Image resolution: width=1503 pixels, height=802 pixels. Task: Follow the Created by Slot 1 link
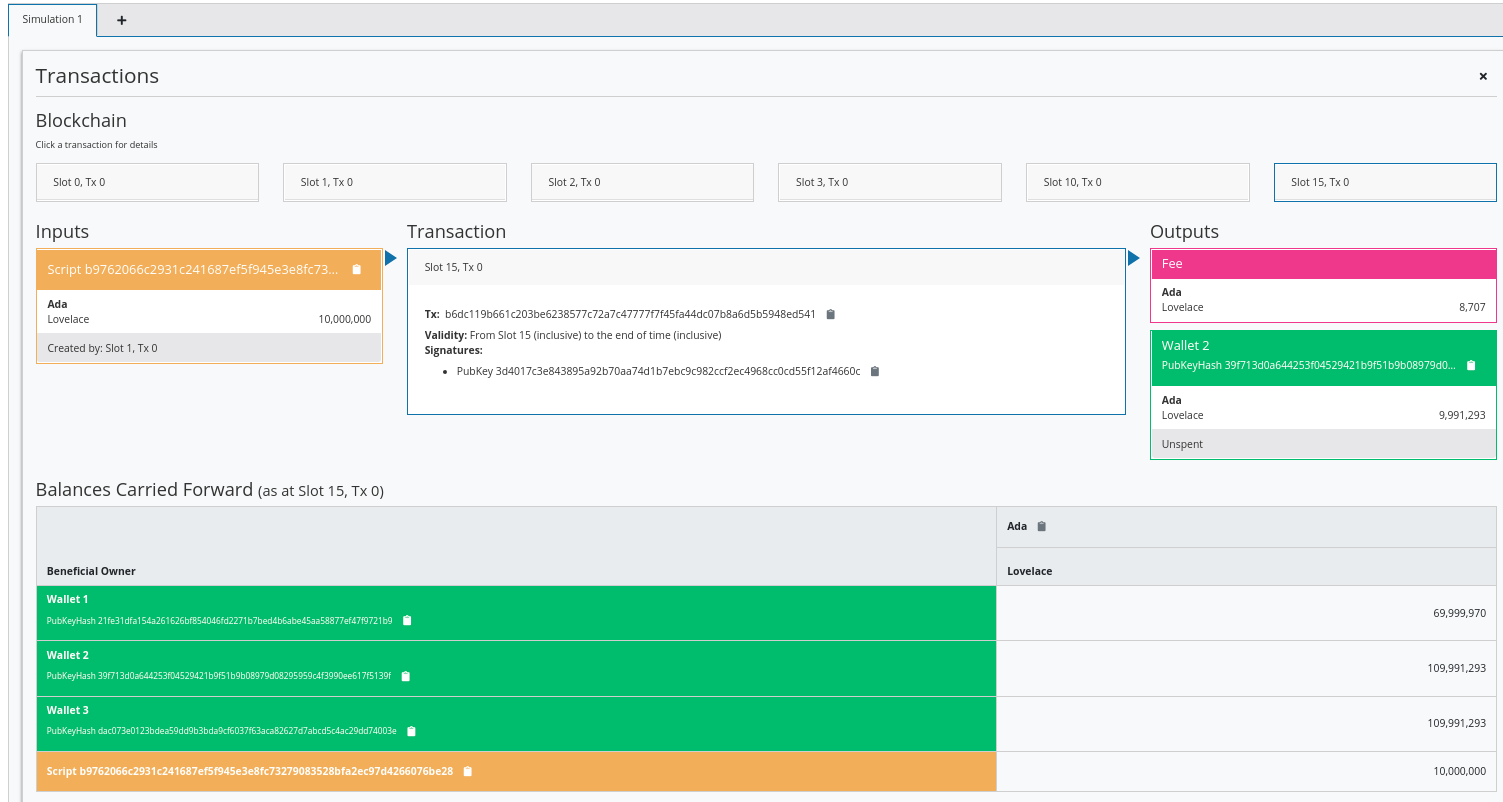tap(102, 348)
